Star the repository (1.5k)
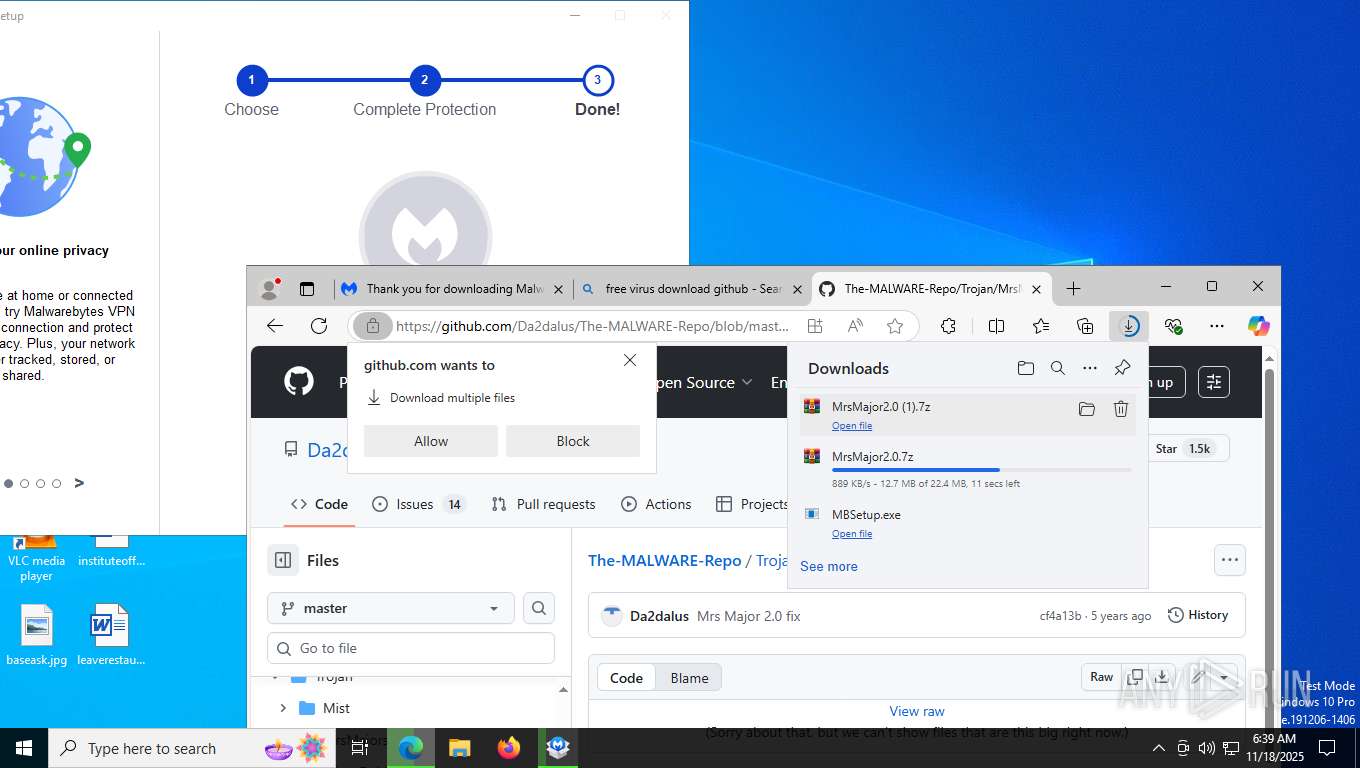Viewport: 1360px width, 768px height. pyautogui.click(x=1185, y=449)
